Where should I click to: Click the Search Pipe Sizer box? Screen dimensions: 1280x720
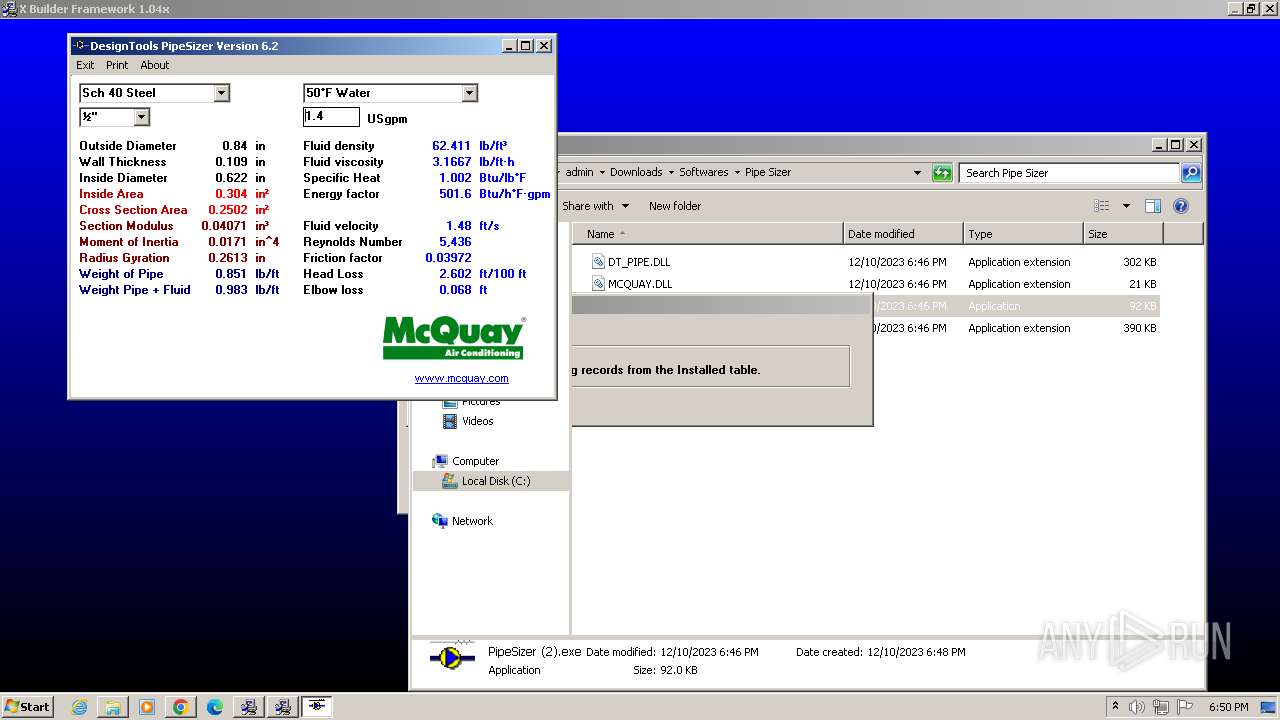(1070, 173)
